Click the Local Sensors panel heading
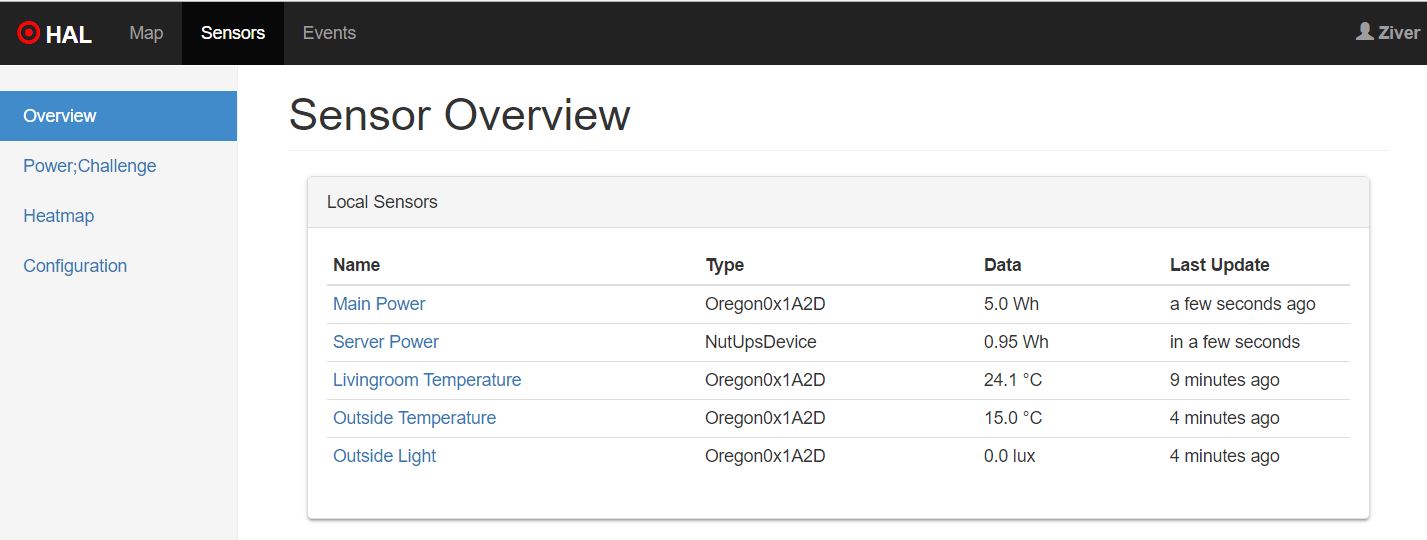The width and height of the screenshot is (1427, 540). pos(383,202)
